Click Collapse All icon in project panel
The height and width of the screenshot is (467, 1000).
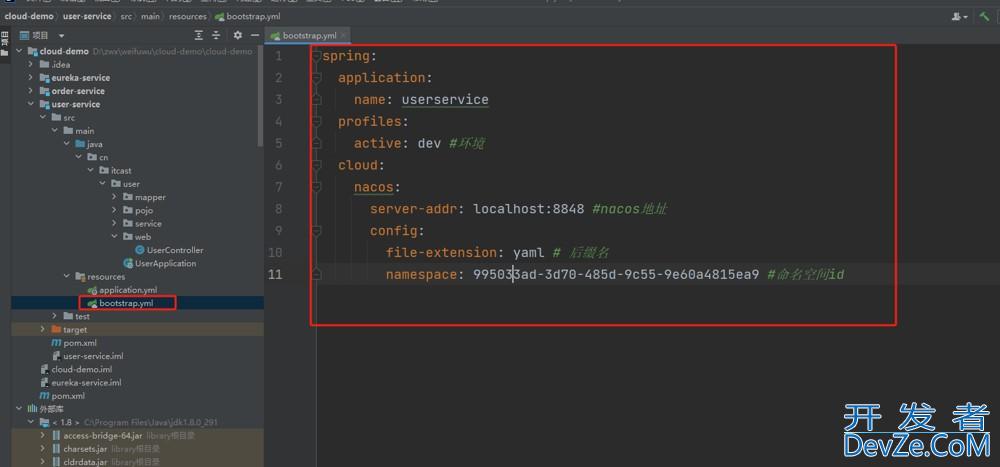(216, 35)
